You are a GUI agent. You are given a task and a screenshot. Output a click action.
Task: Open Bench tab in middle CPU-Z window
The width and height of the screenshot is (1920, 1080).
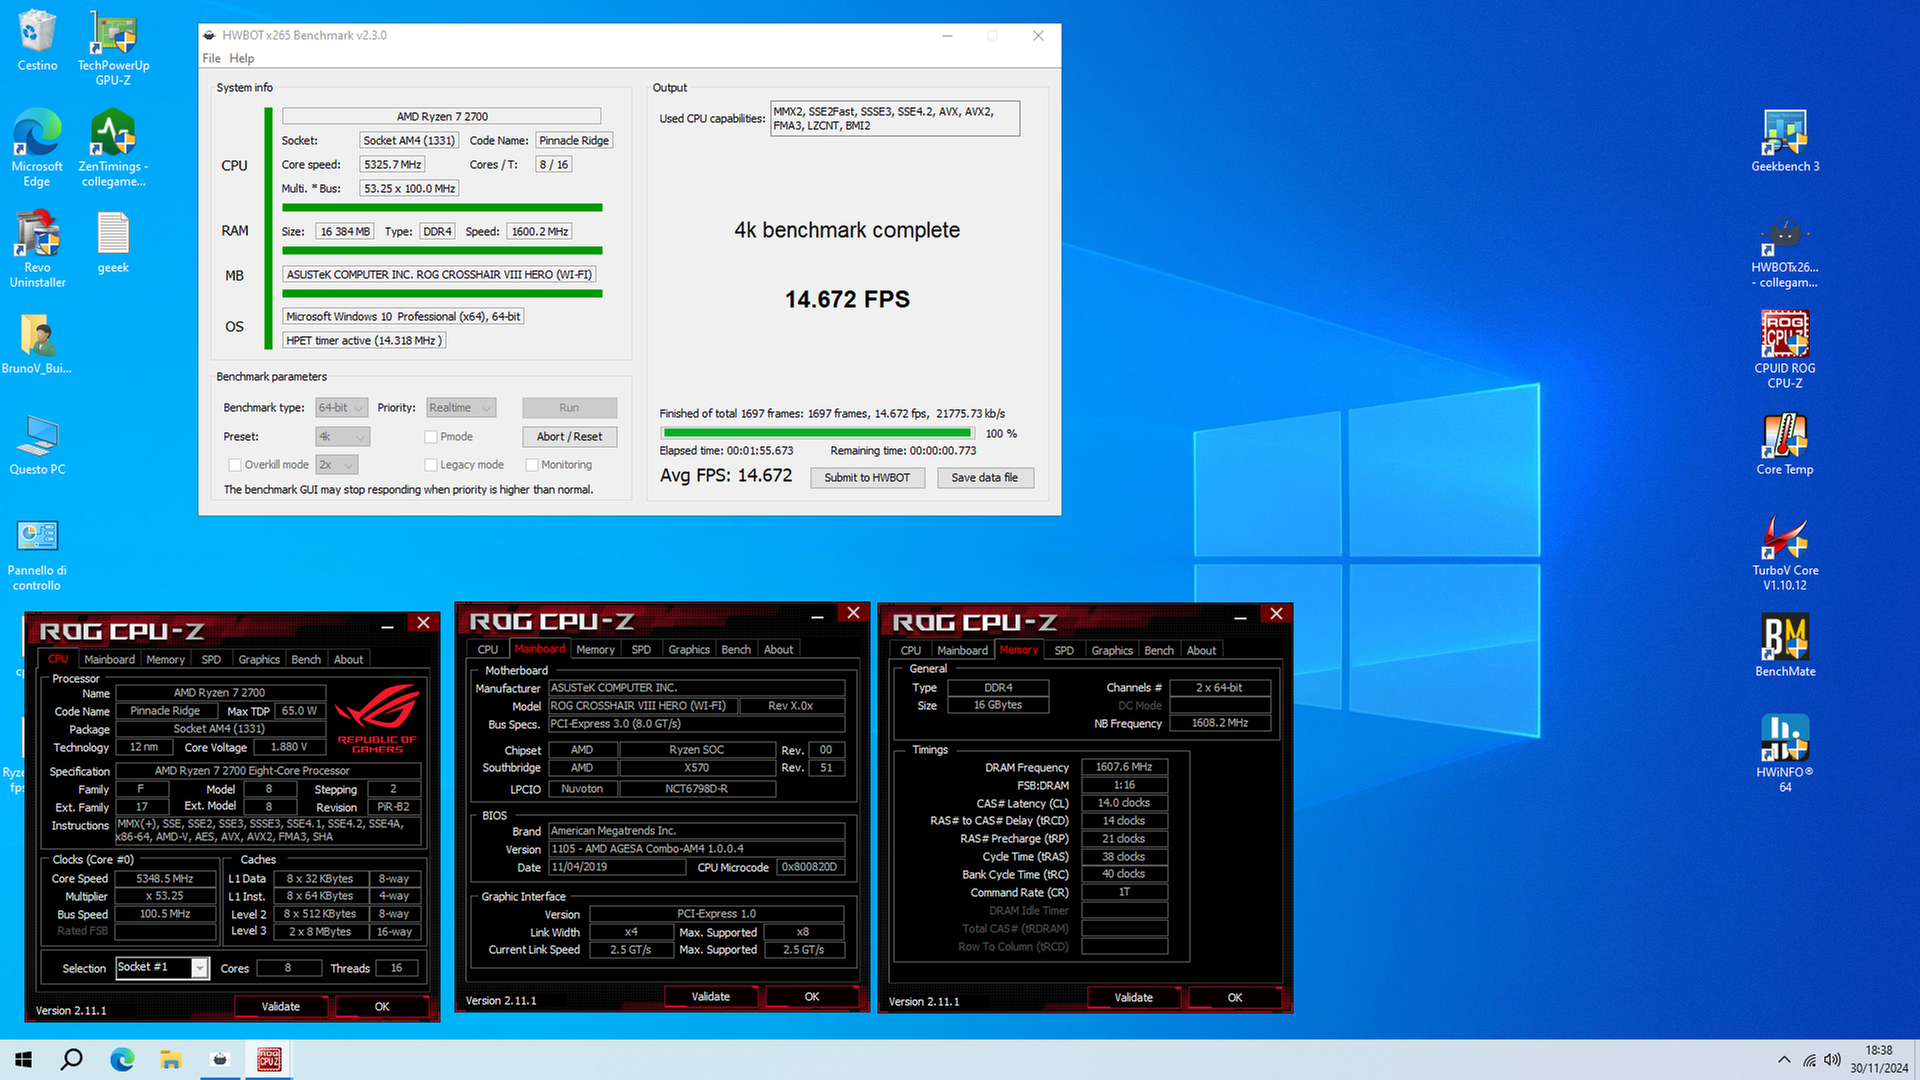736,649
